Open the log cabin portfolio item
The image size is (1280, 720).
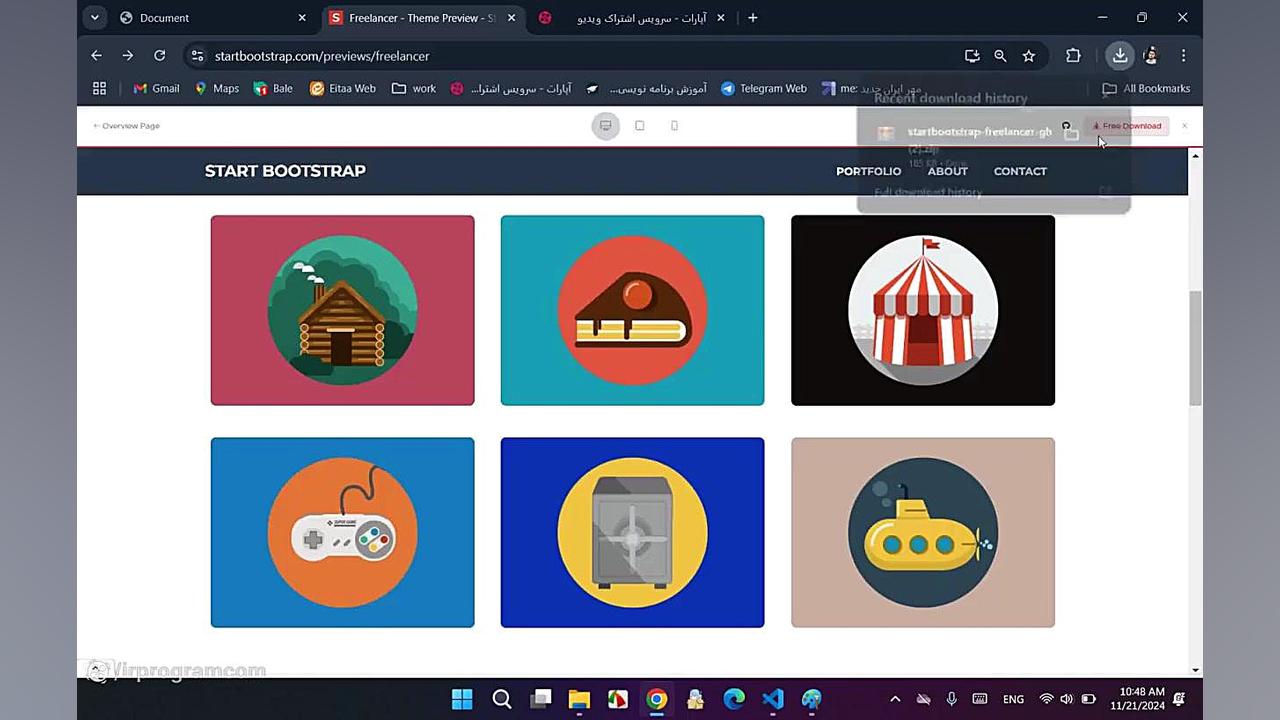point(342,310)
